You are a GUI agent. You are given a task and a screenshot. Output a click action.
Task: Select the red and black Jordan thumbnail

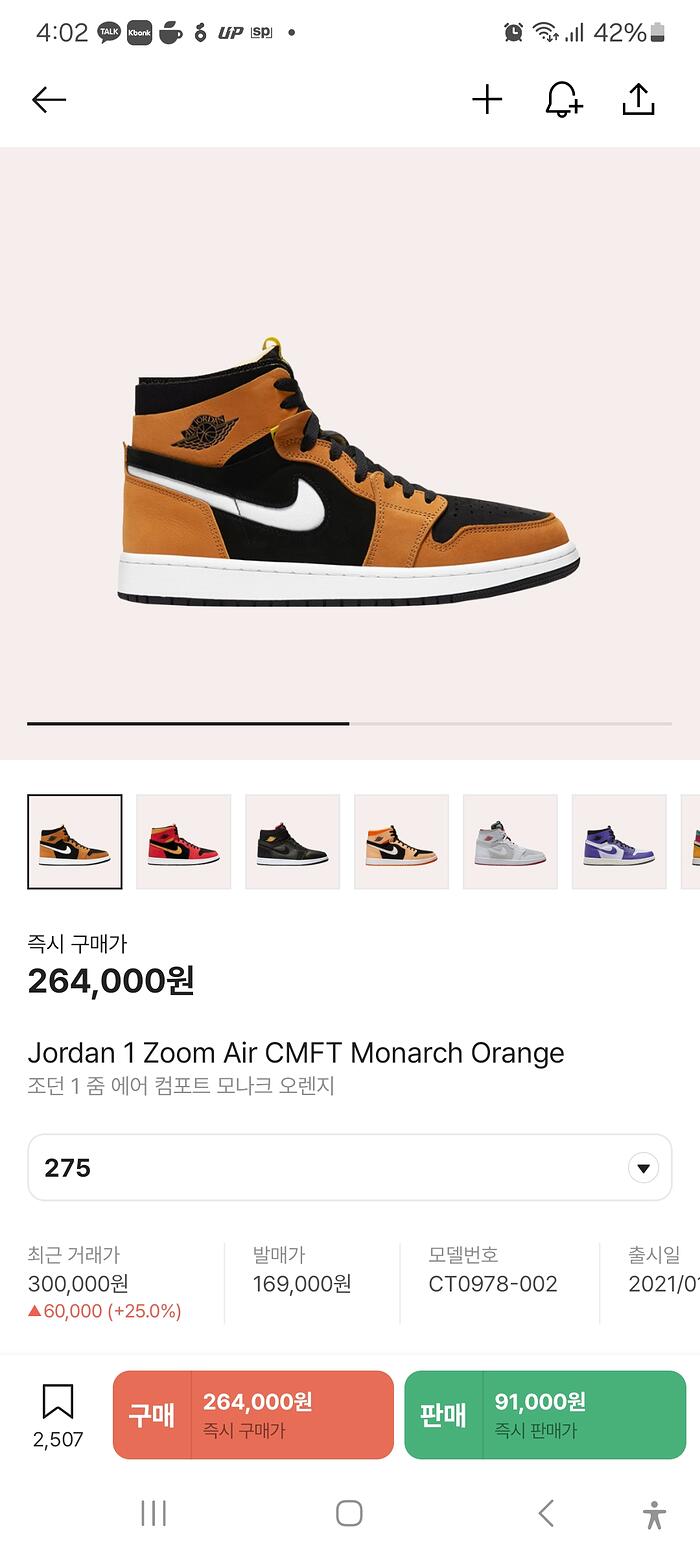click(184, 842)
